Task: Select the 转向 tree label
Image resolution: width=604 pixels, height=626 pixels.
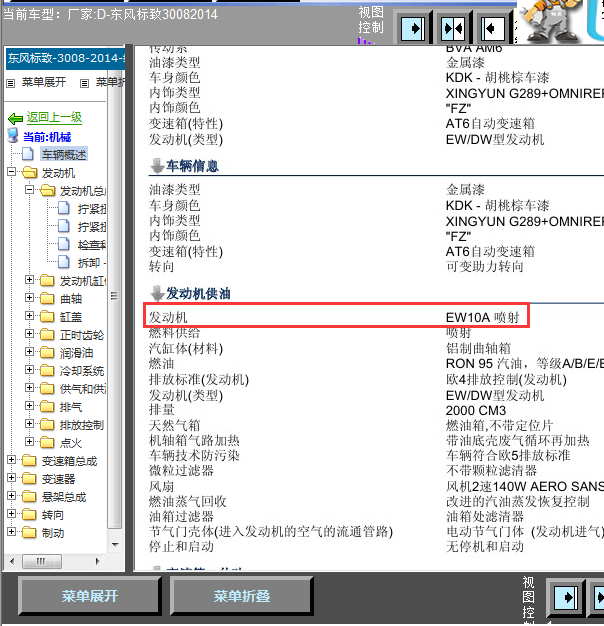Action: (x=53, y=515)
